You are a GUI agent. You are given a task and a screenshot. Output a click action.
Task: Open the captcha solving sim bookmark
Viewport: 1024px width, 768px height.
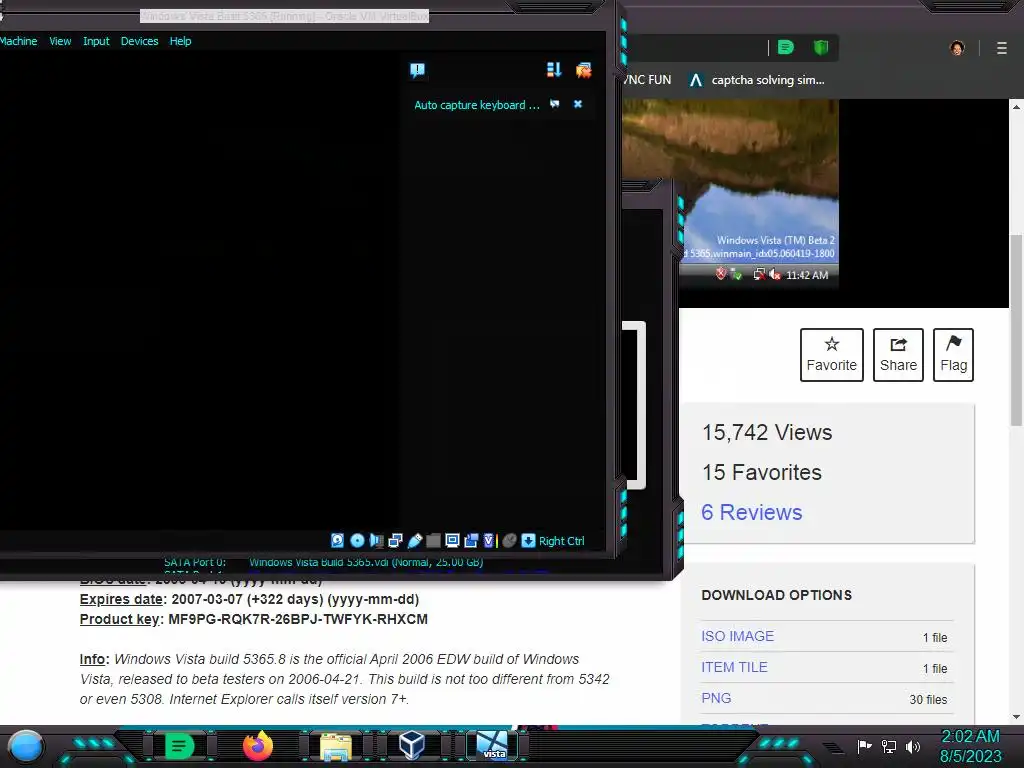(x=758, y=80)
